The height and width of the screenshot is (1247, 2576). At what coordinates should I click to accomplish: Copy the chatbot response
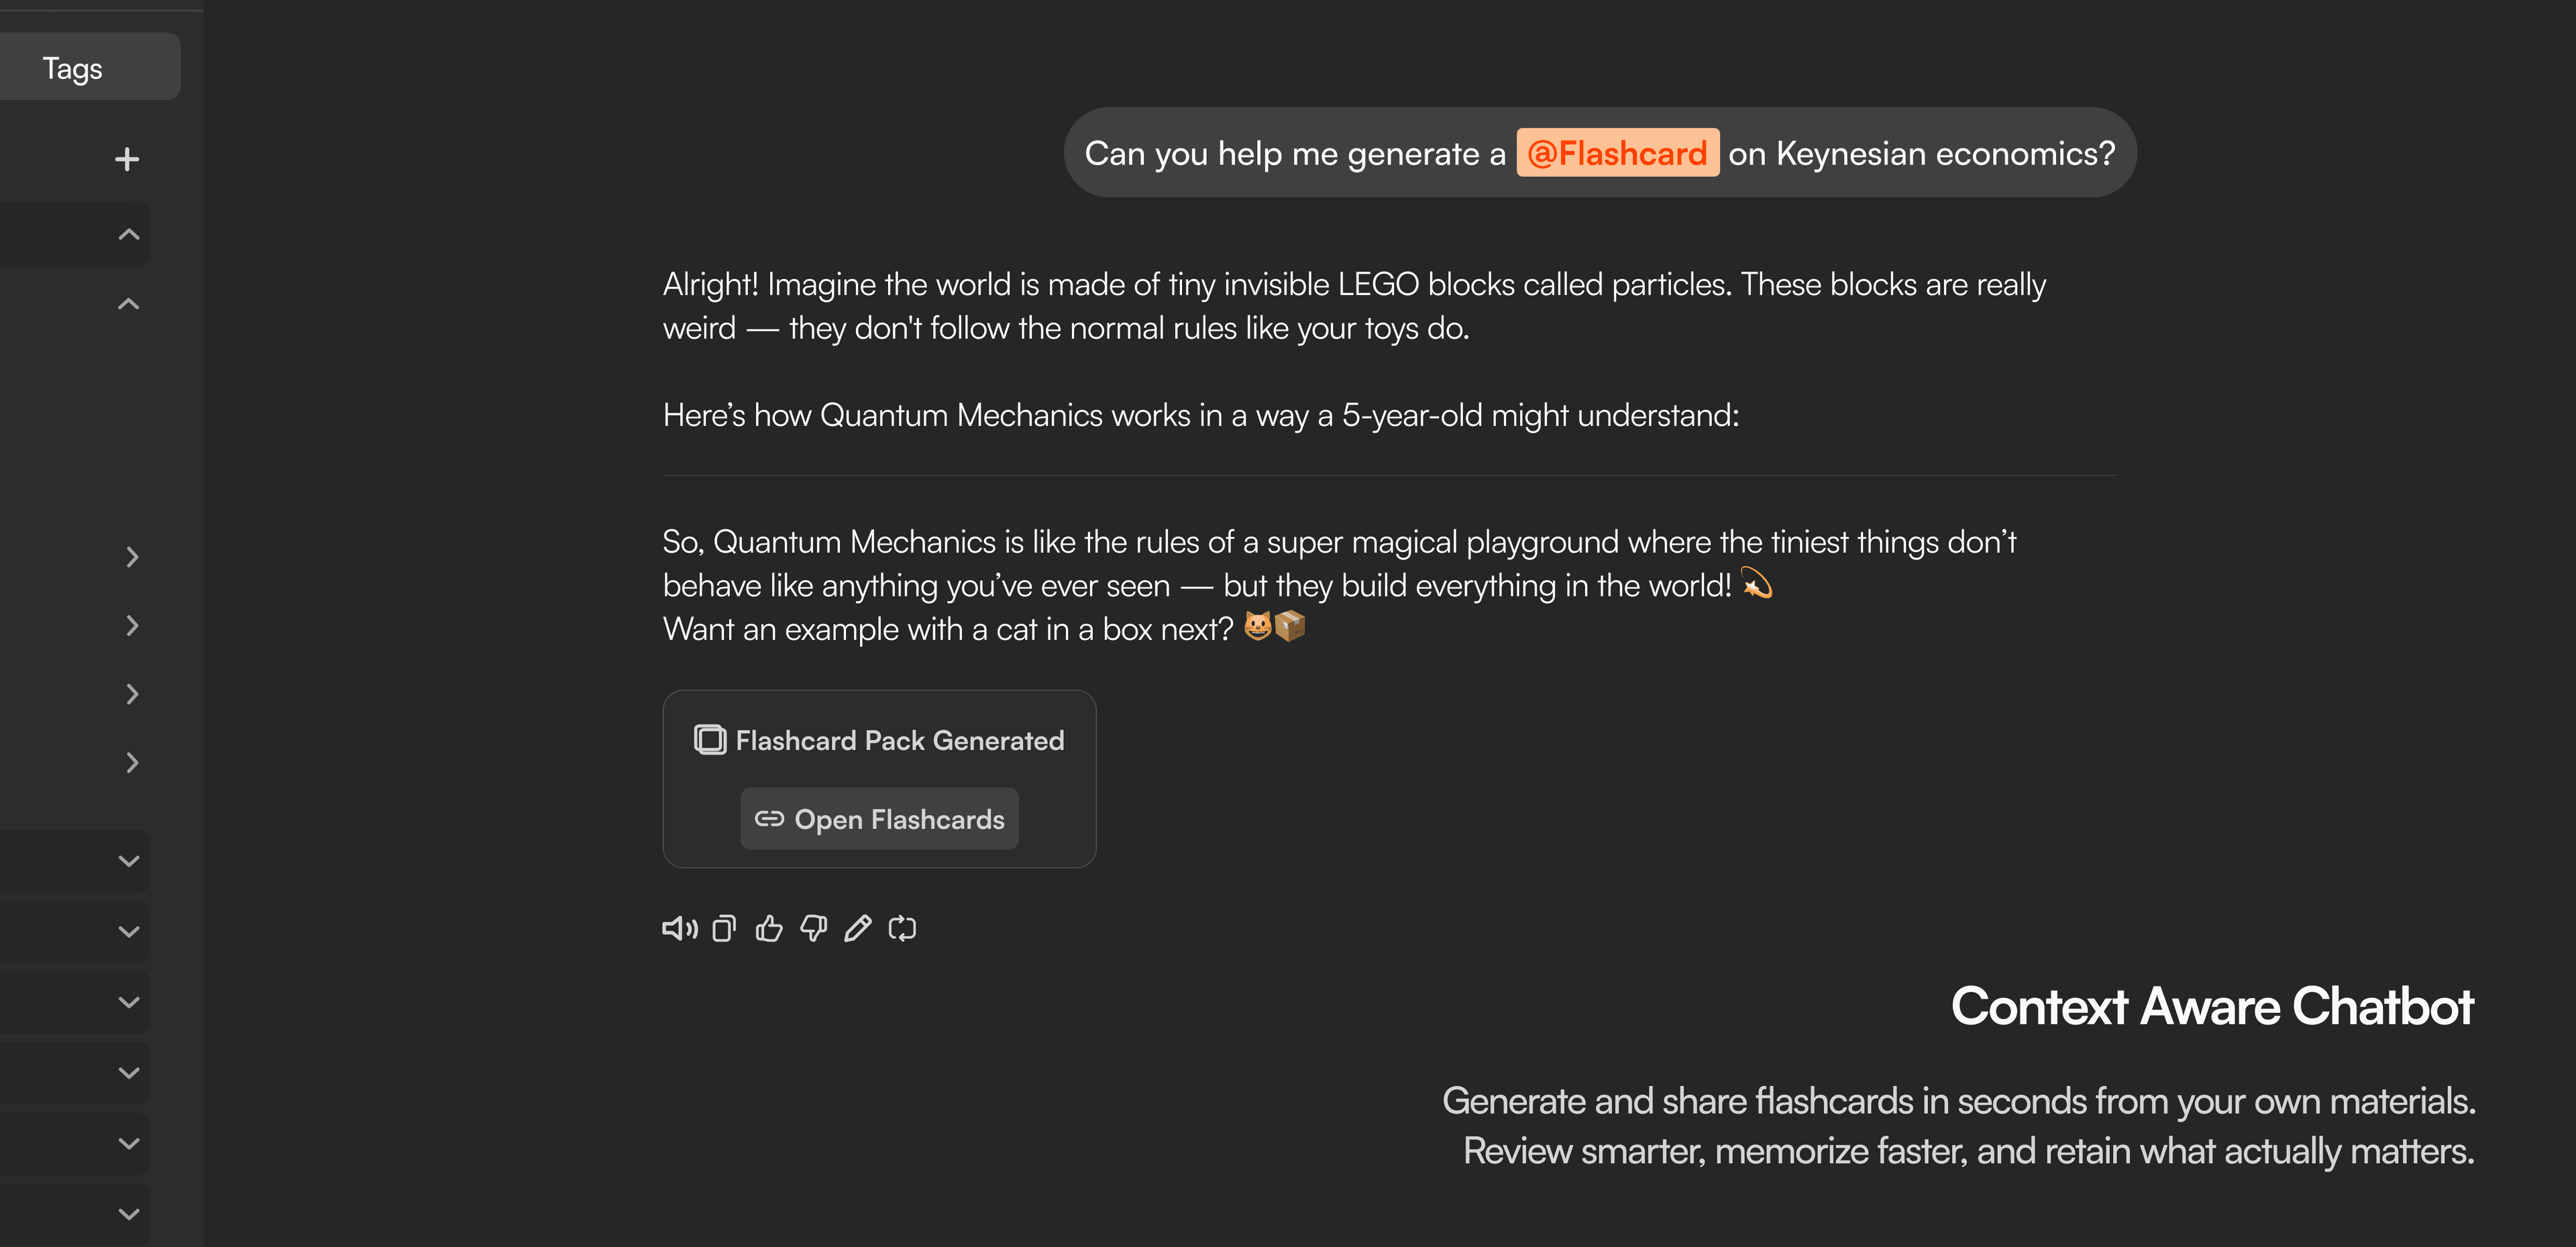click(724, 929)
